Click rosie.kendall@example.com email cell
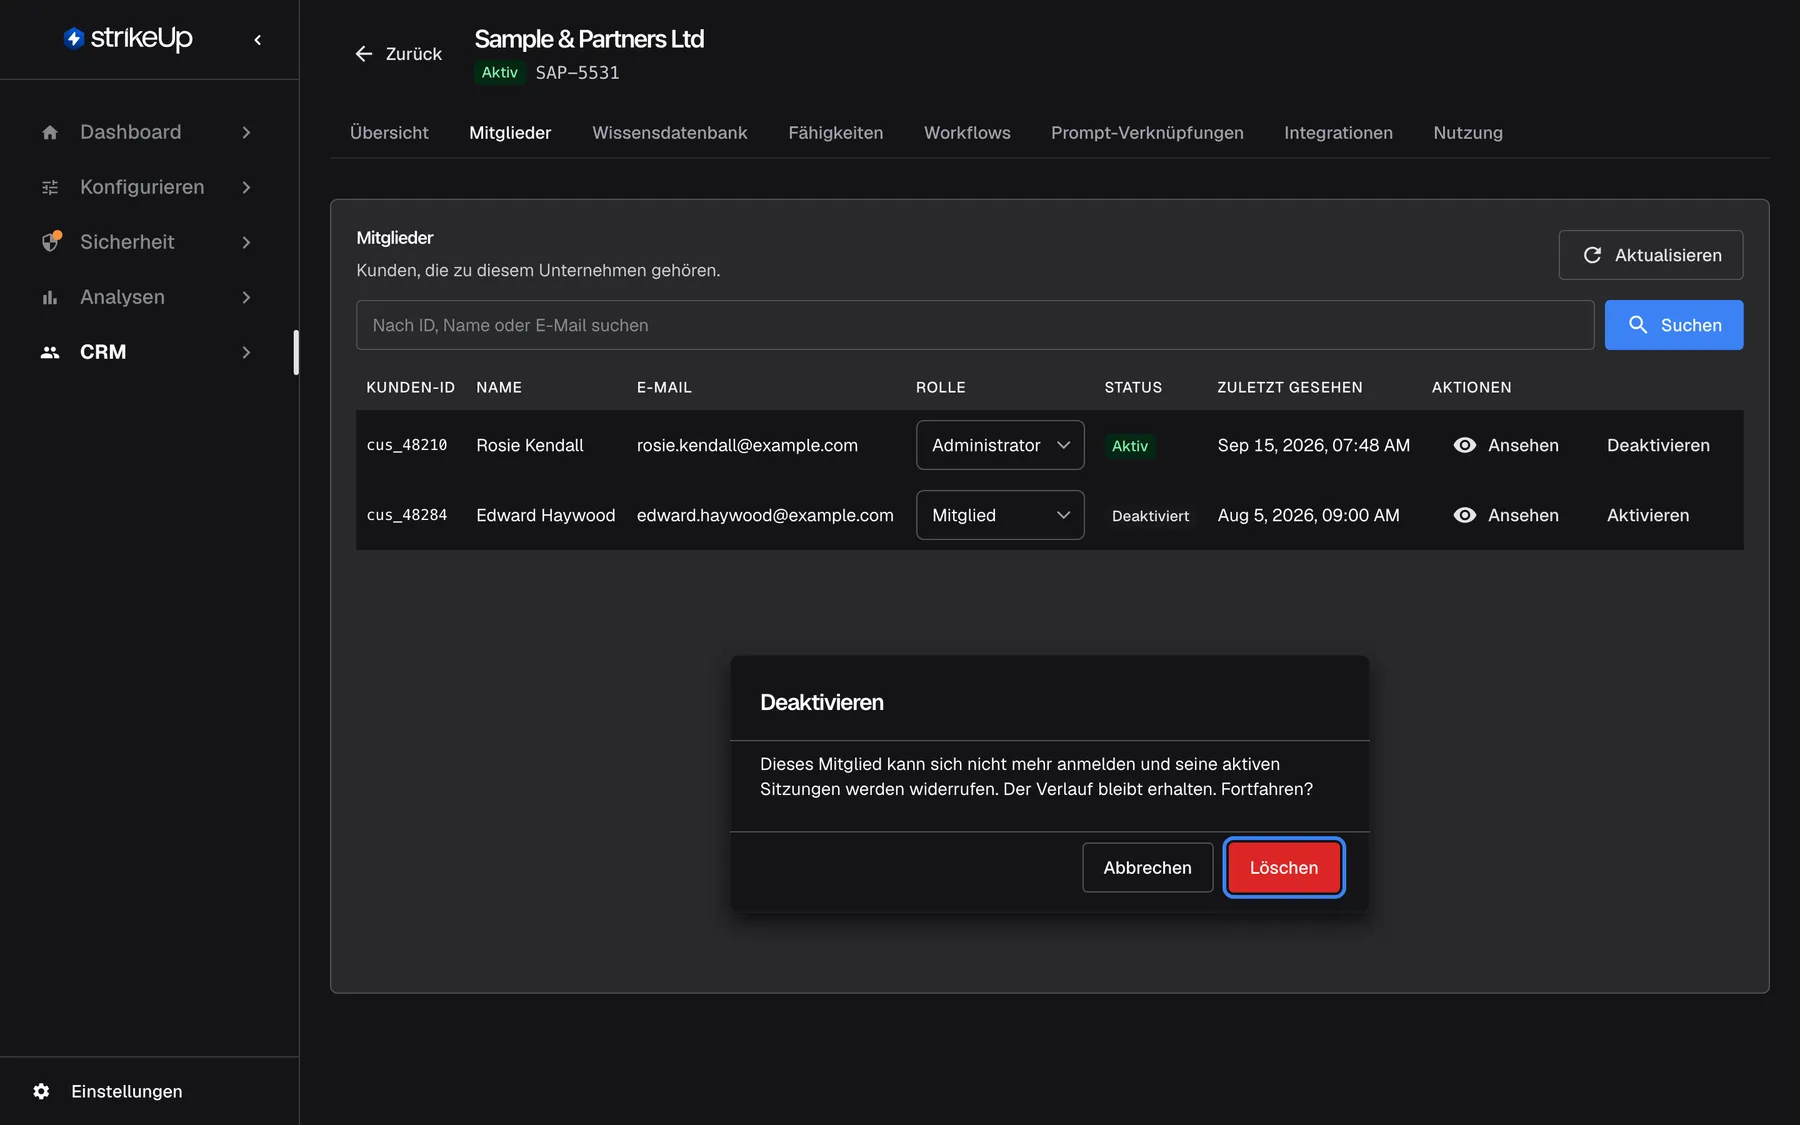The image size is (1800, 1125). pyautogui.click(x=747, y=445)
